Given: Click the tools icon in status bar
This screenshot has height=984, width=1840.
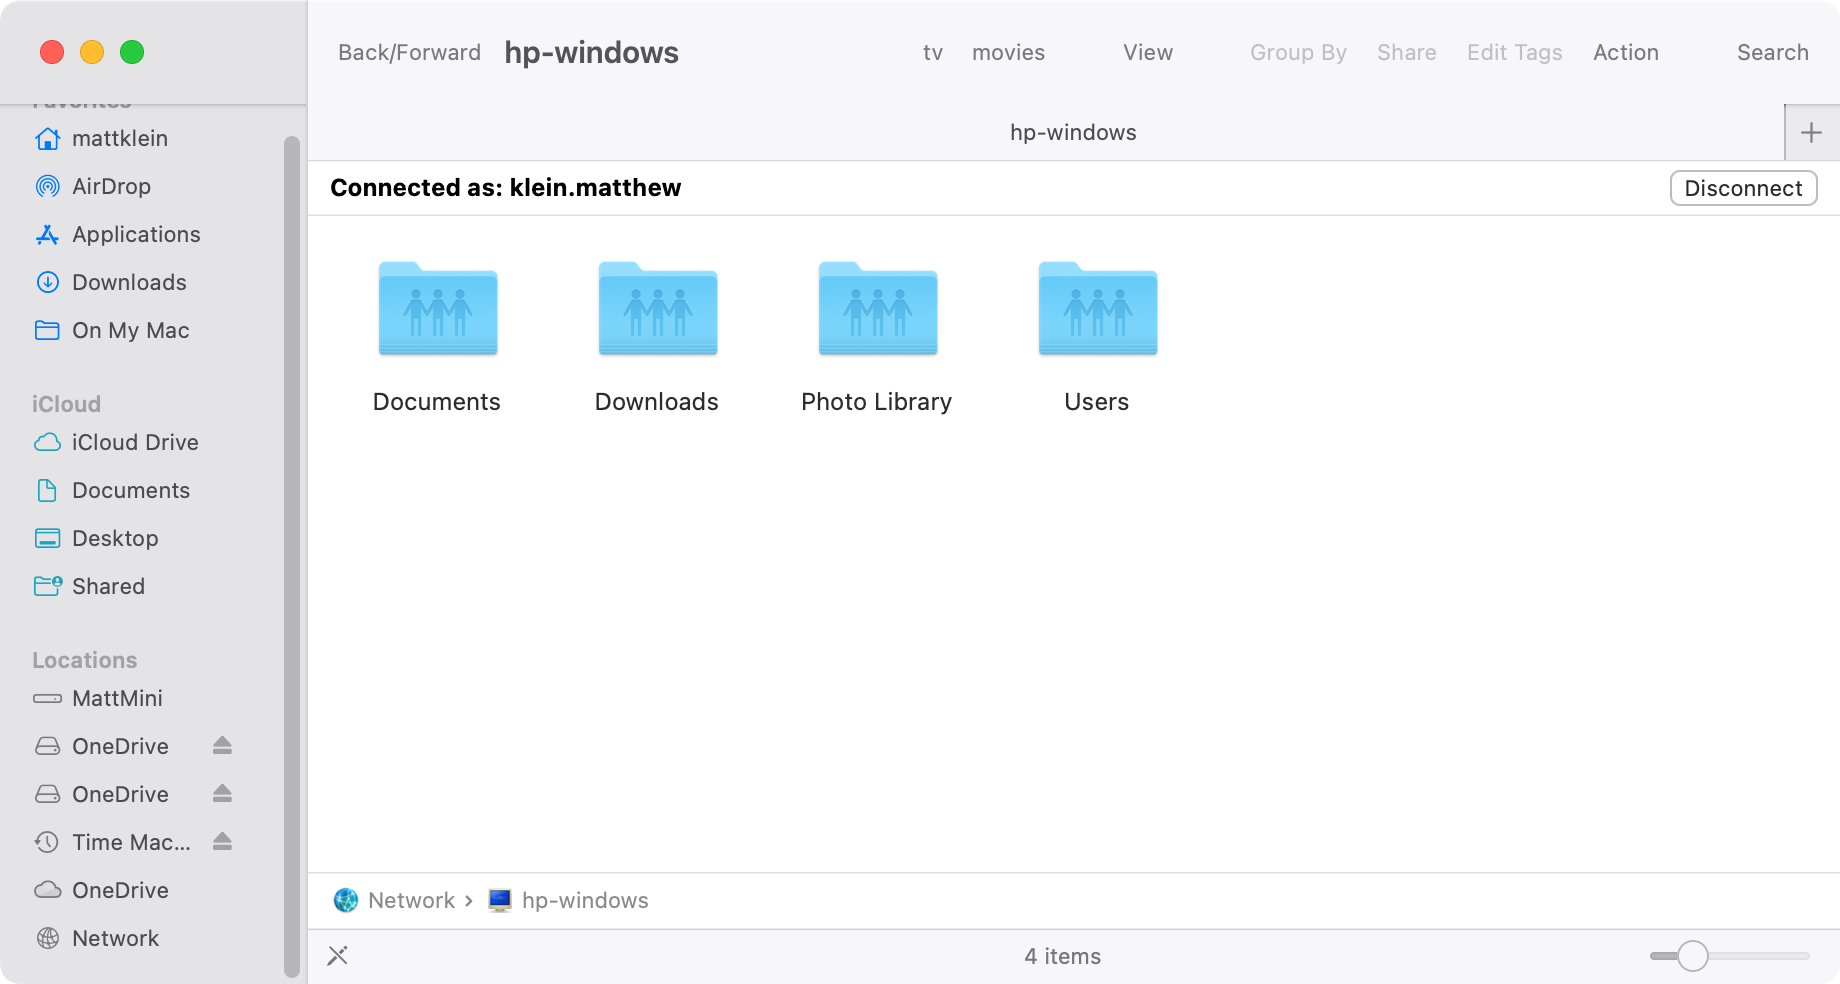Looking at the screenshot, I should [x=338, y=956].
